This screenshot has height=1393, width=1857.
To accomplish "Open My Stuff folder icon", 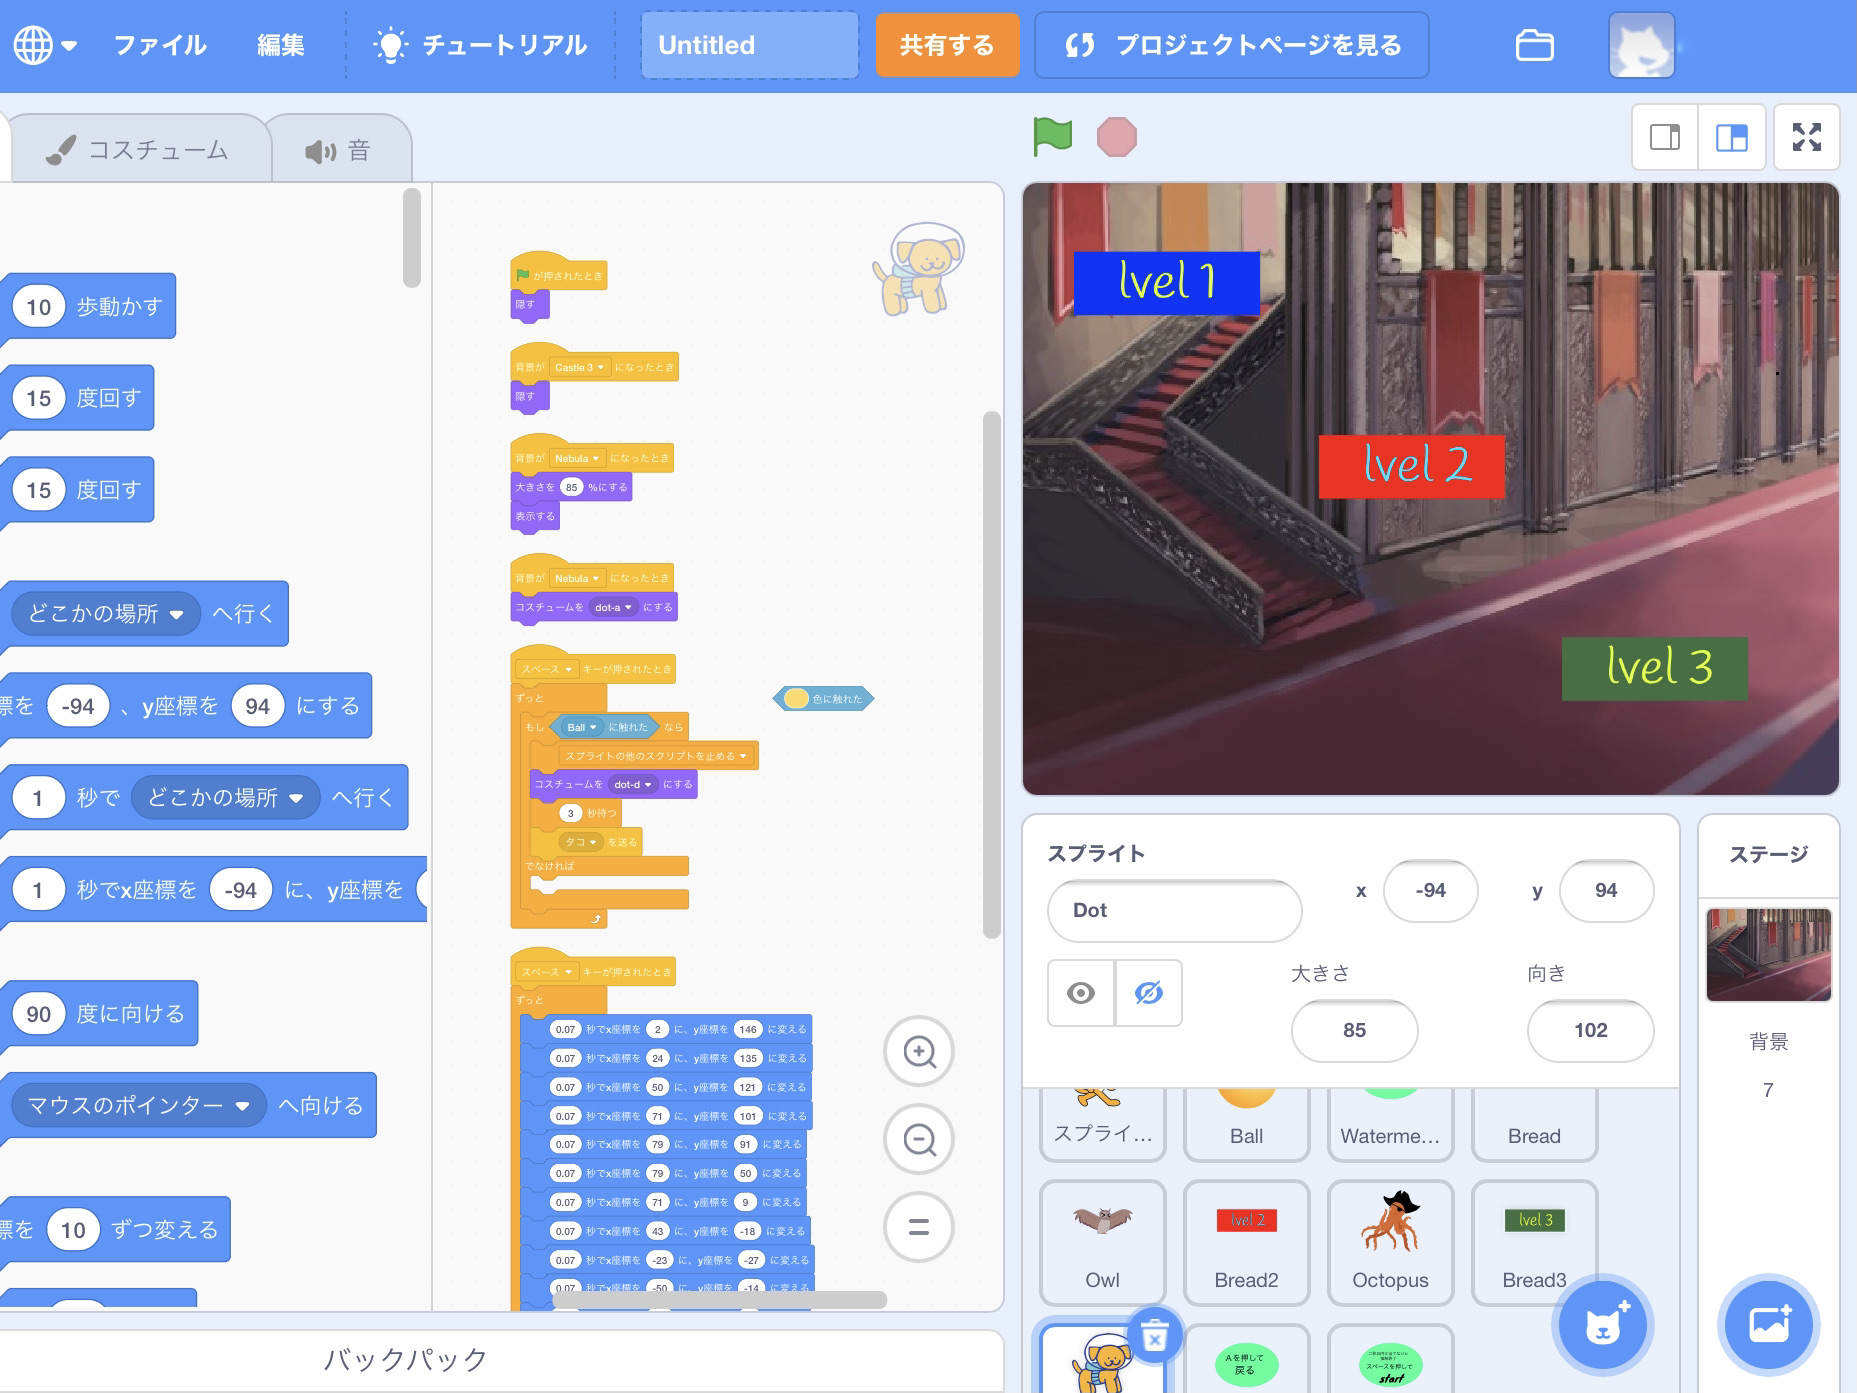I will click(1534, 45).
